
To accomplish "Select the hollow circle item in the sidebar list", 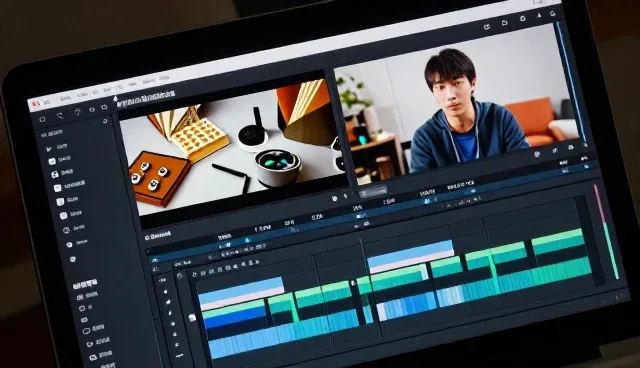I will pyautogui.click(x=67, y=231).
